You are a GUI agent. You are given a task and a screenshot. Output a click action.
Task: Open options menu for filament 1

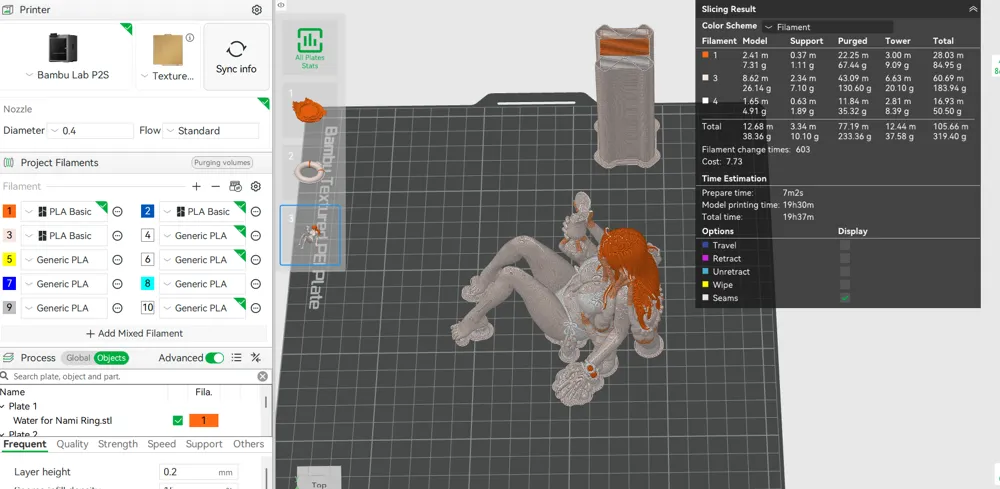tap(117, 212)
